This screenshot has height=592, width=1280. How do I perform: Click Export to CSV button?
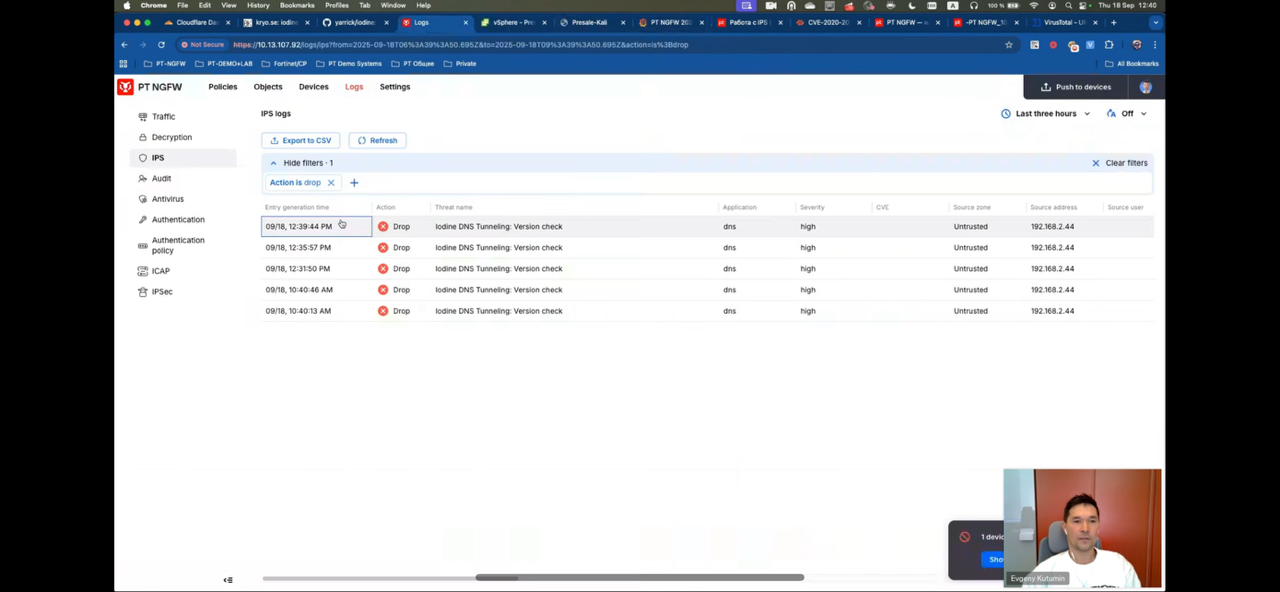[x=301, y=141]
